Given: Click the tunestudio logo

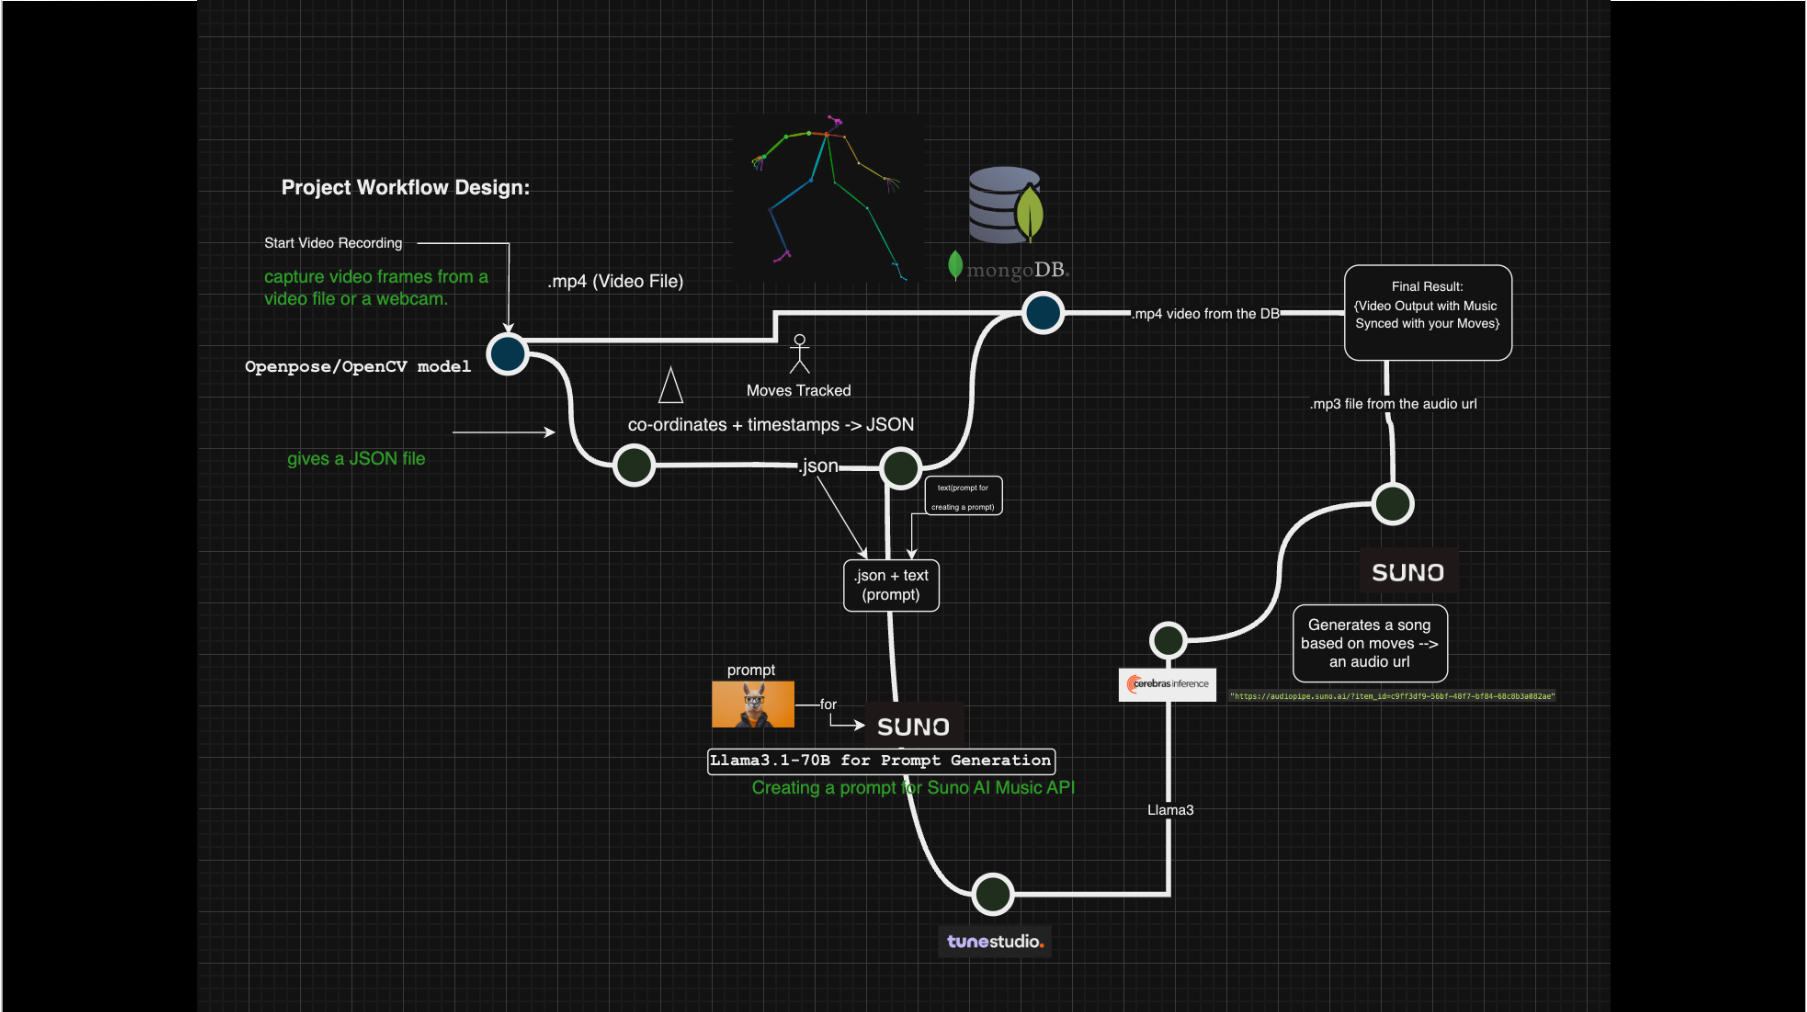Looking at the screenshot, I should (x=994, y=941).
